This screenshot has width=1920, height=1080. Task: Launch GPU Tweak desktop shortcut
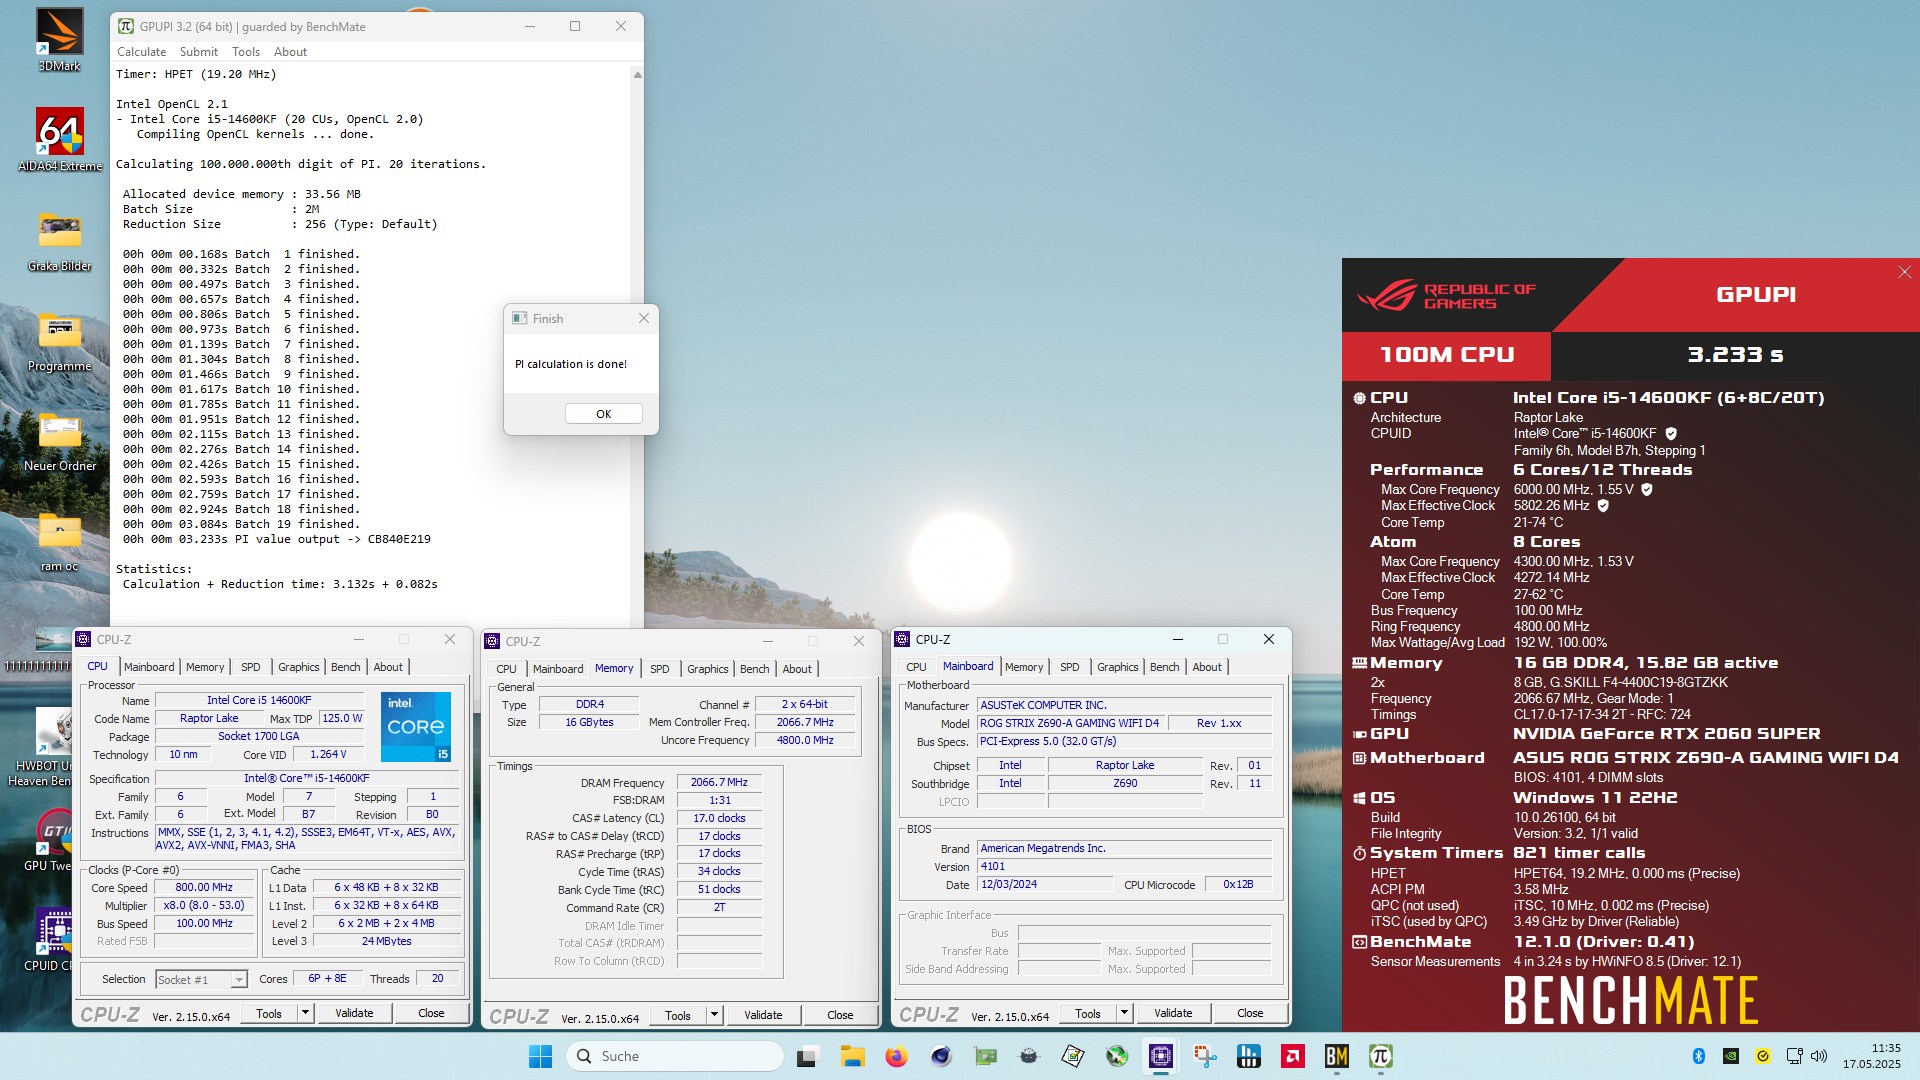click(48, 840)
